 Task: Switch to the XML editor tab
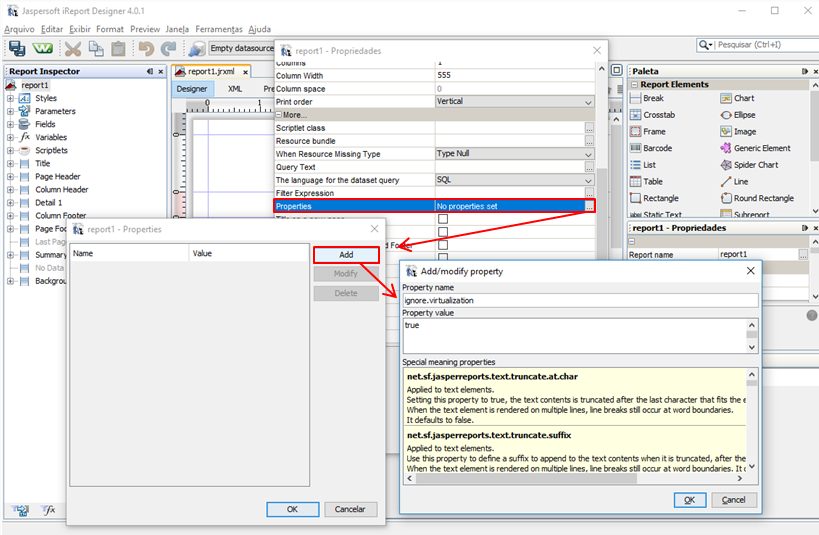point(235,89)
